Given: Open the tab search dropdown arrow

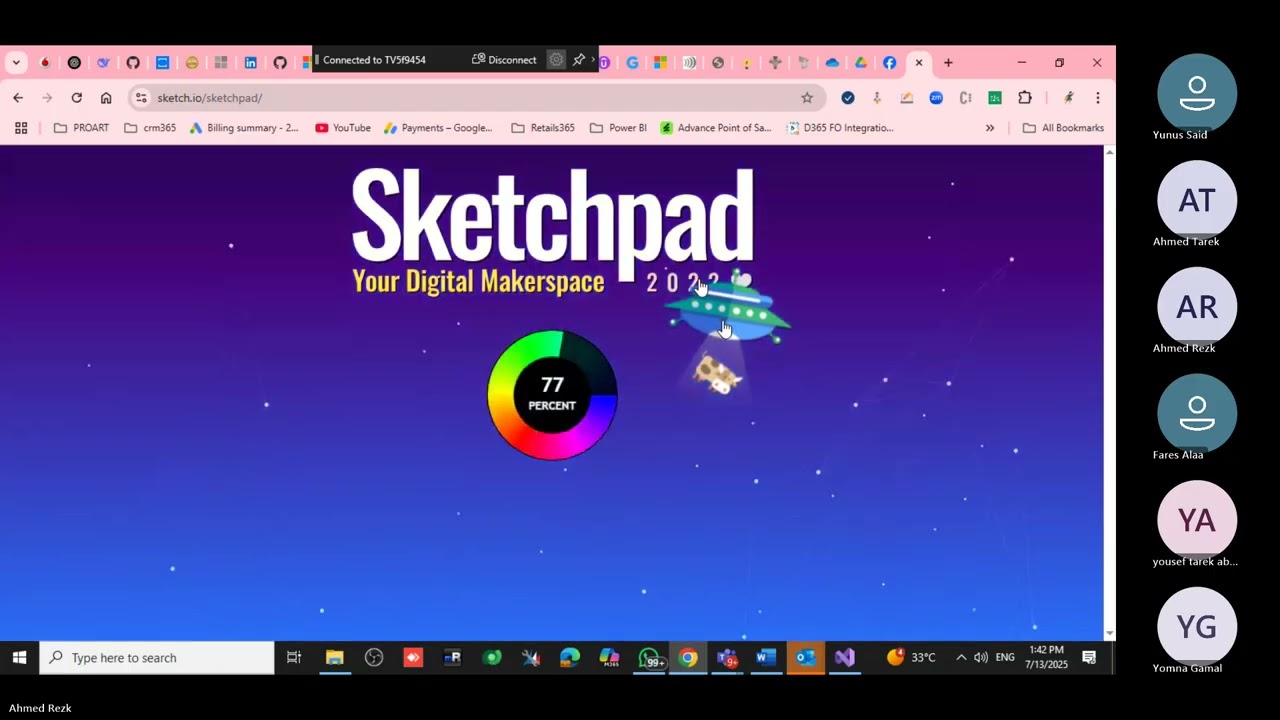Looking at the screenshot, I should (16, 63).
